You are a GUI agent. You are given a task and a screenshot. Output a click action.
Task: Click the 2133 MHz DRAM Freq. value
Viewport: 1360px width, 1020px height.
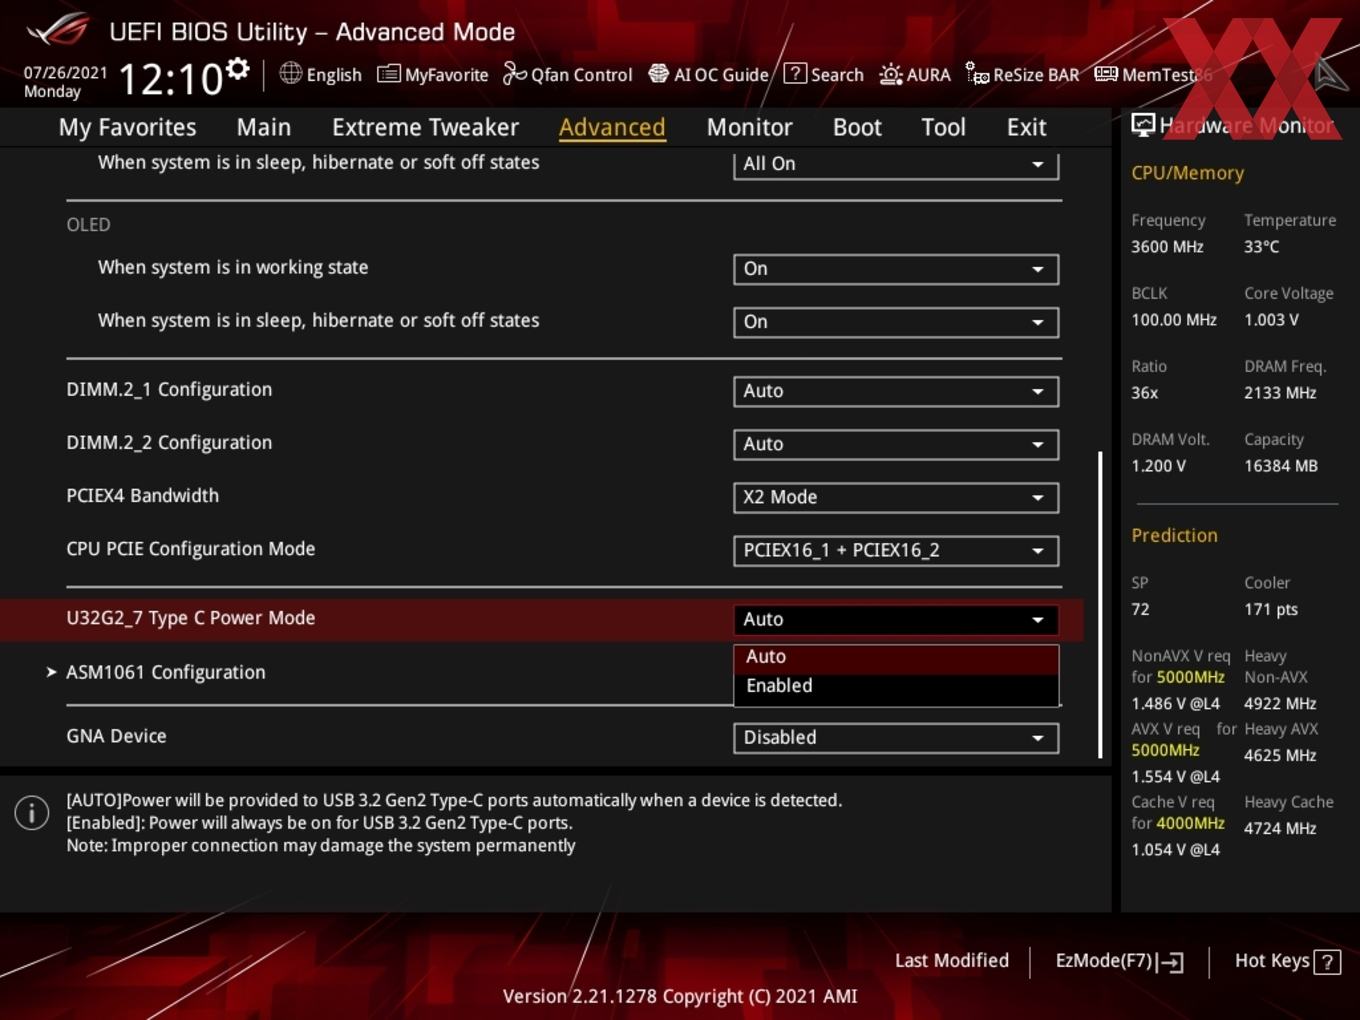(x=1280, y=393)
